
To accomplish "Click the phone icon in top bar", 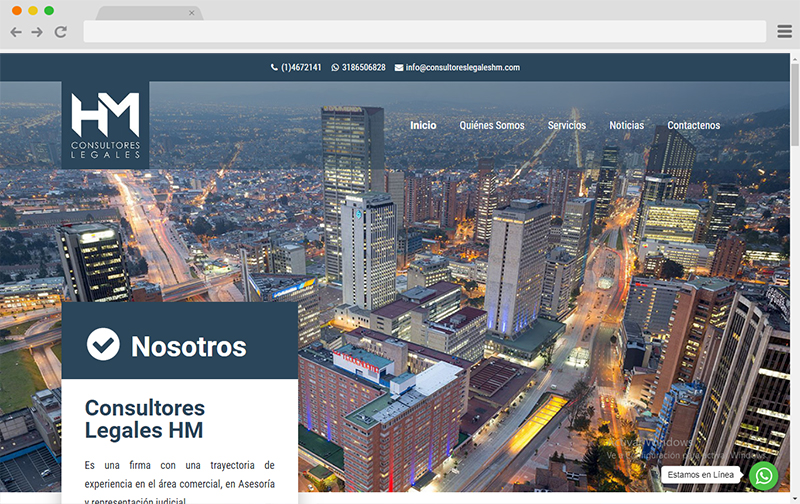I will [274, 67].
